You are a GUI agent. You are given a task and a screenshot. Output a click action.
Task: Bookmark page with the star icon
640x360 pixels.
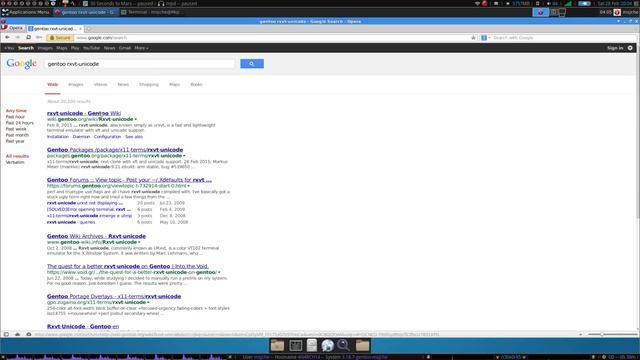(x=473, y=38)
